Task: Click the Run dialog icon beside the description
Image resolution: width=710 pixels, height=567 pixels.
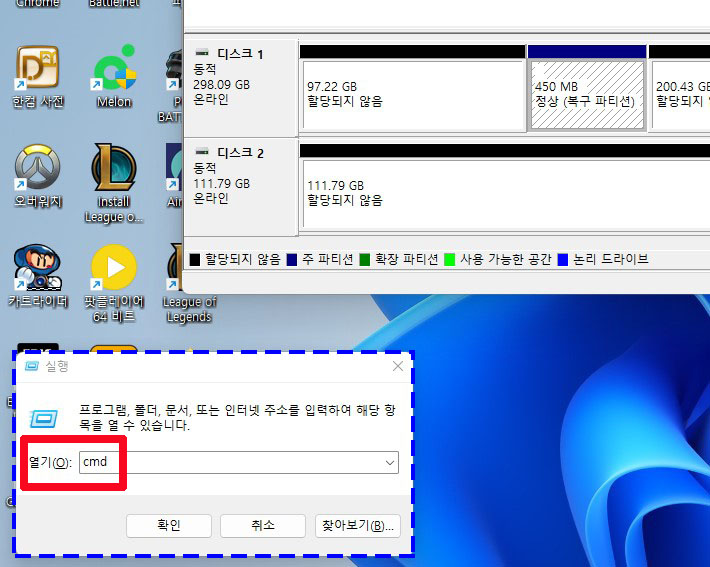Action: point(43,418)
